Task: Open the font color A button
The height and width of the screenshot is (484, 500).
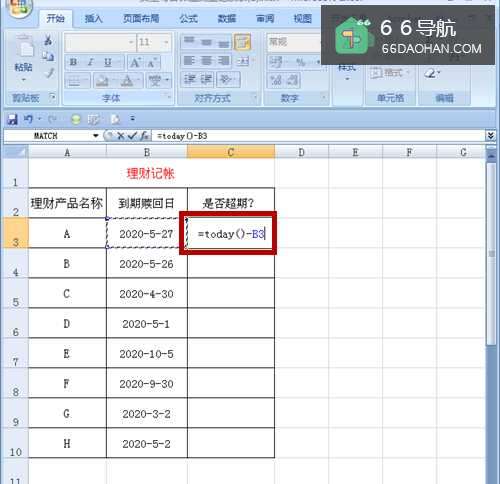Action: (127, 80)
